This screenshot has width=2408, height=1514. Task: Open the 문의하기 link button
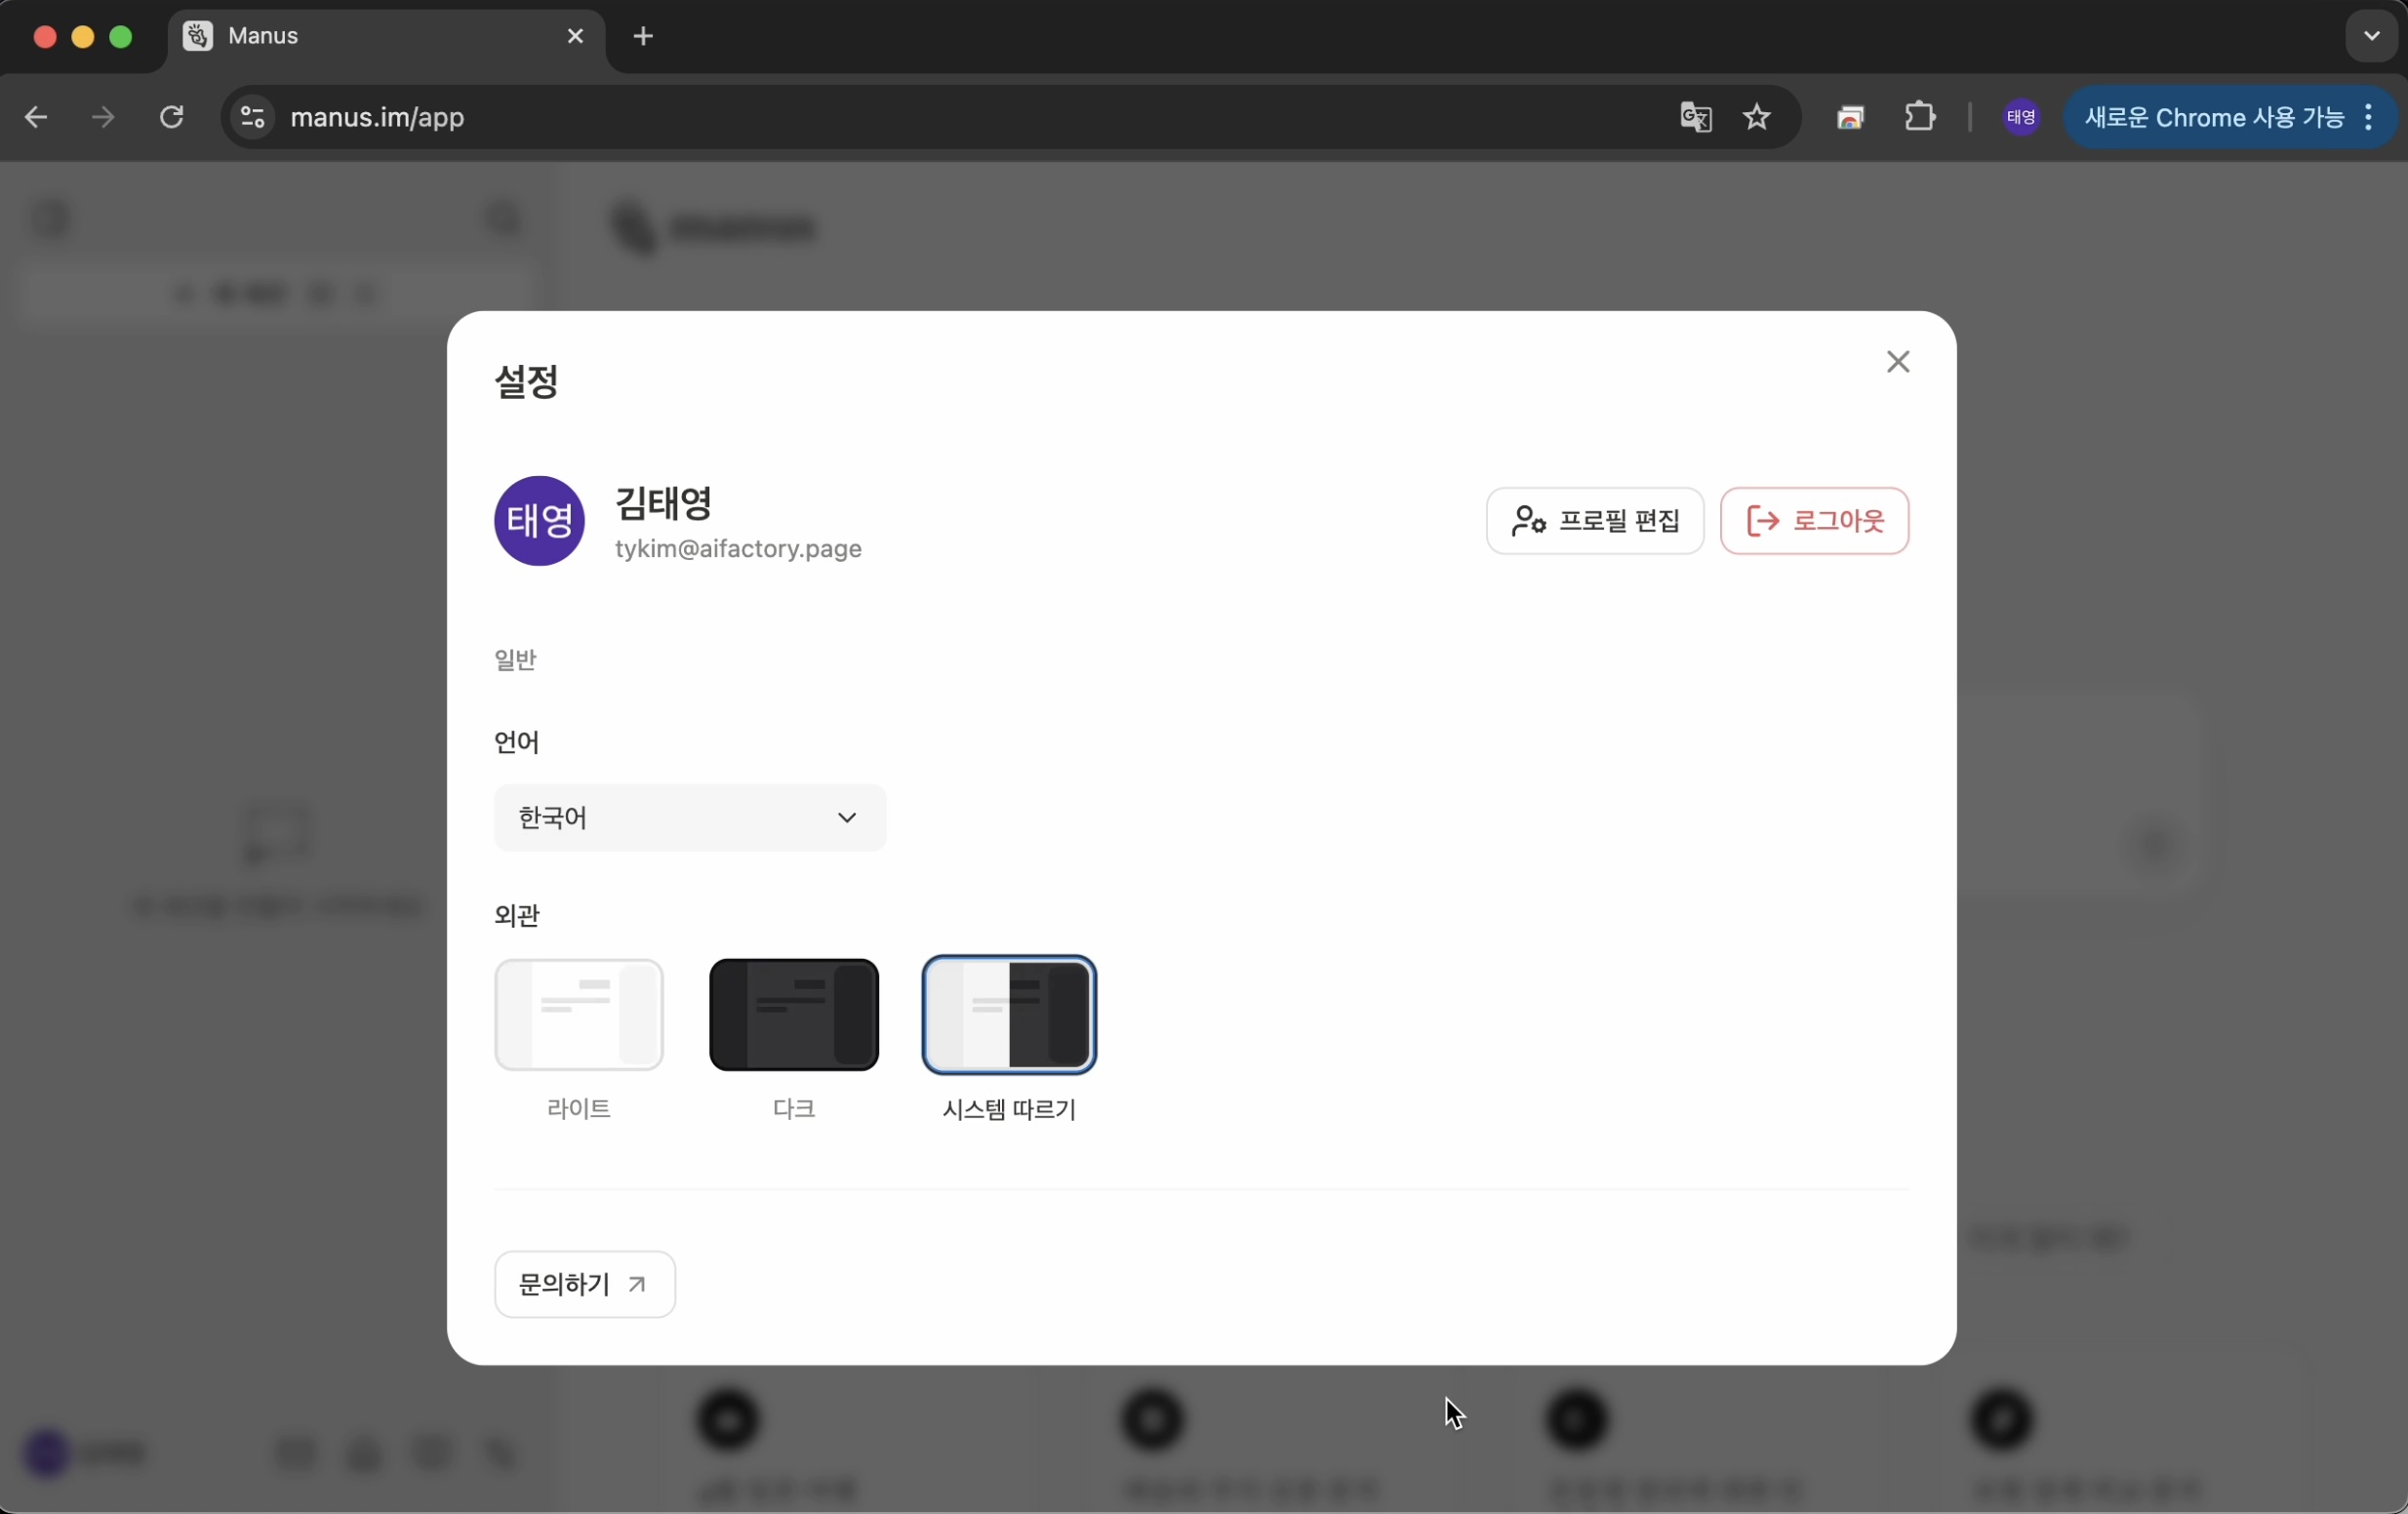585,1284
